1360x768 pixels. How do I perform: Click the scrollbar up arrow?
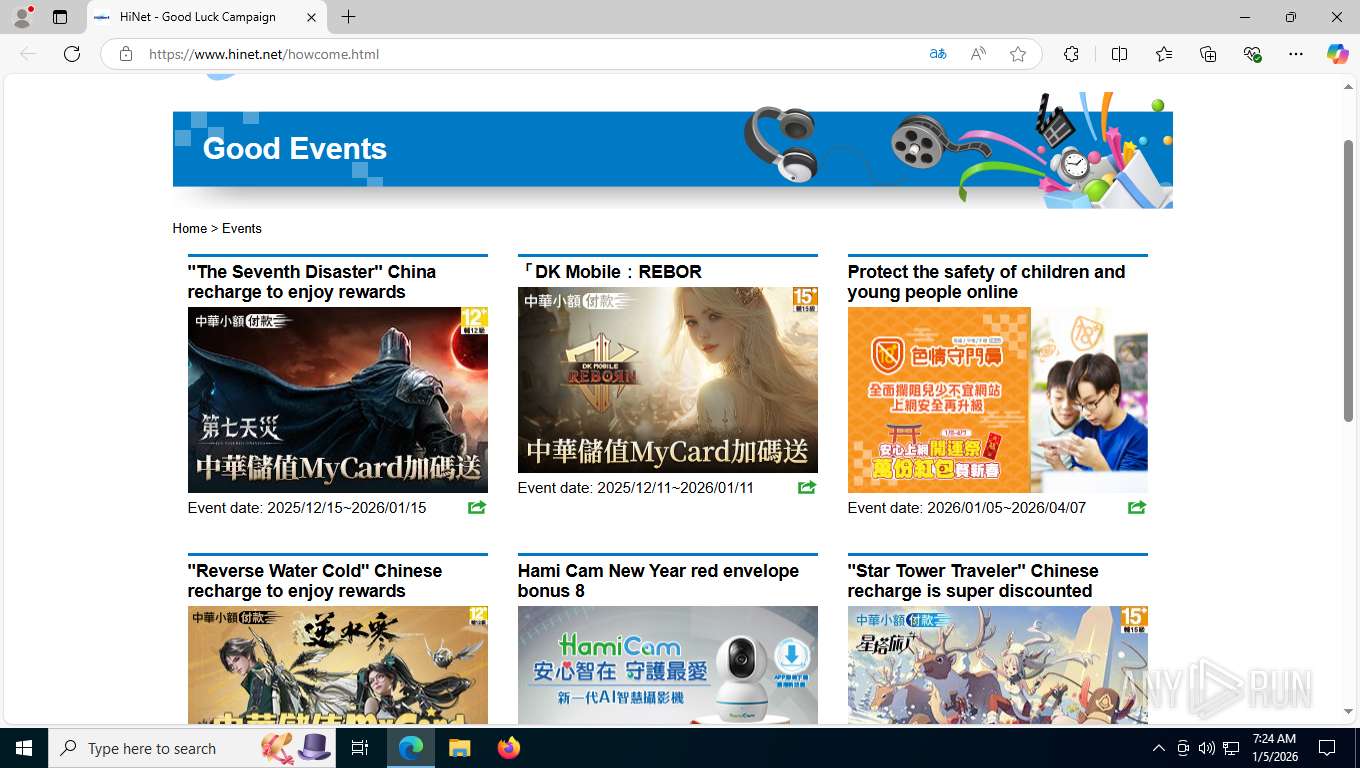pyautogui.click(x=1348, y=87)
